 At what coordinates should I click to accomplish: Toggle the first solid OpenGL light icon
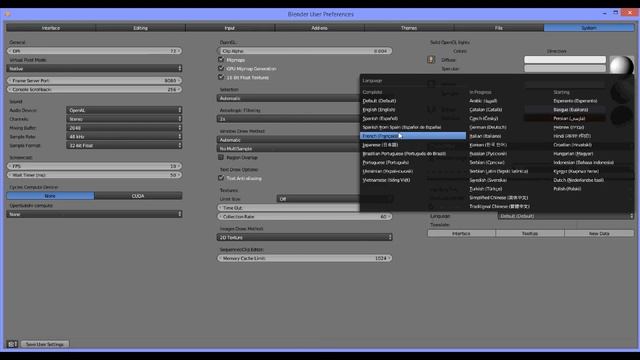click(431, 60)
